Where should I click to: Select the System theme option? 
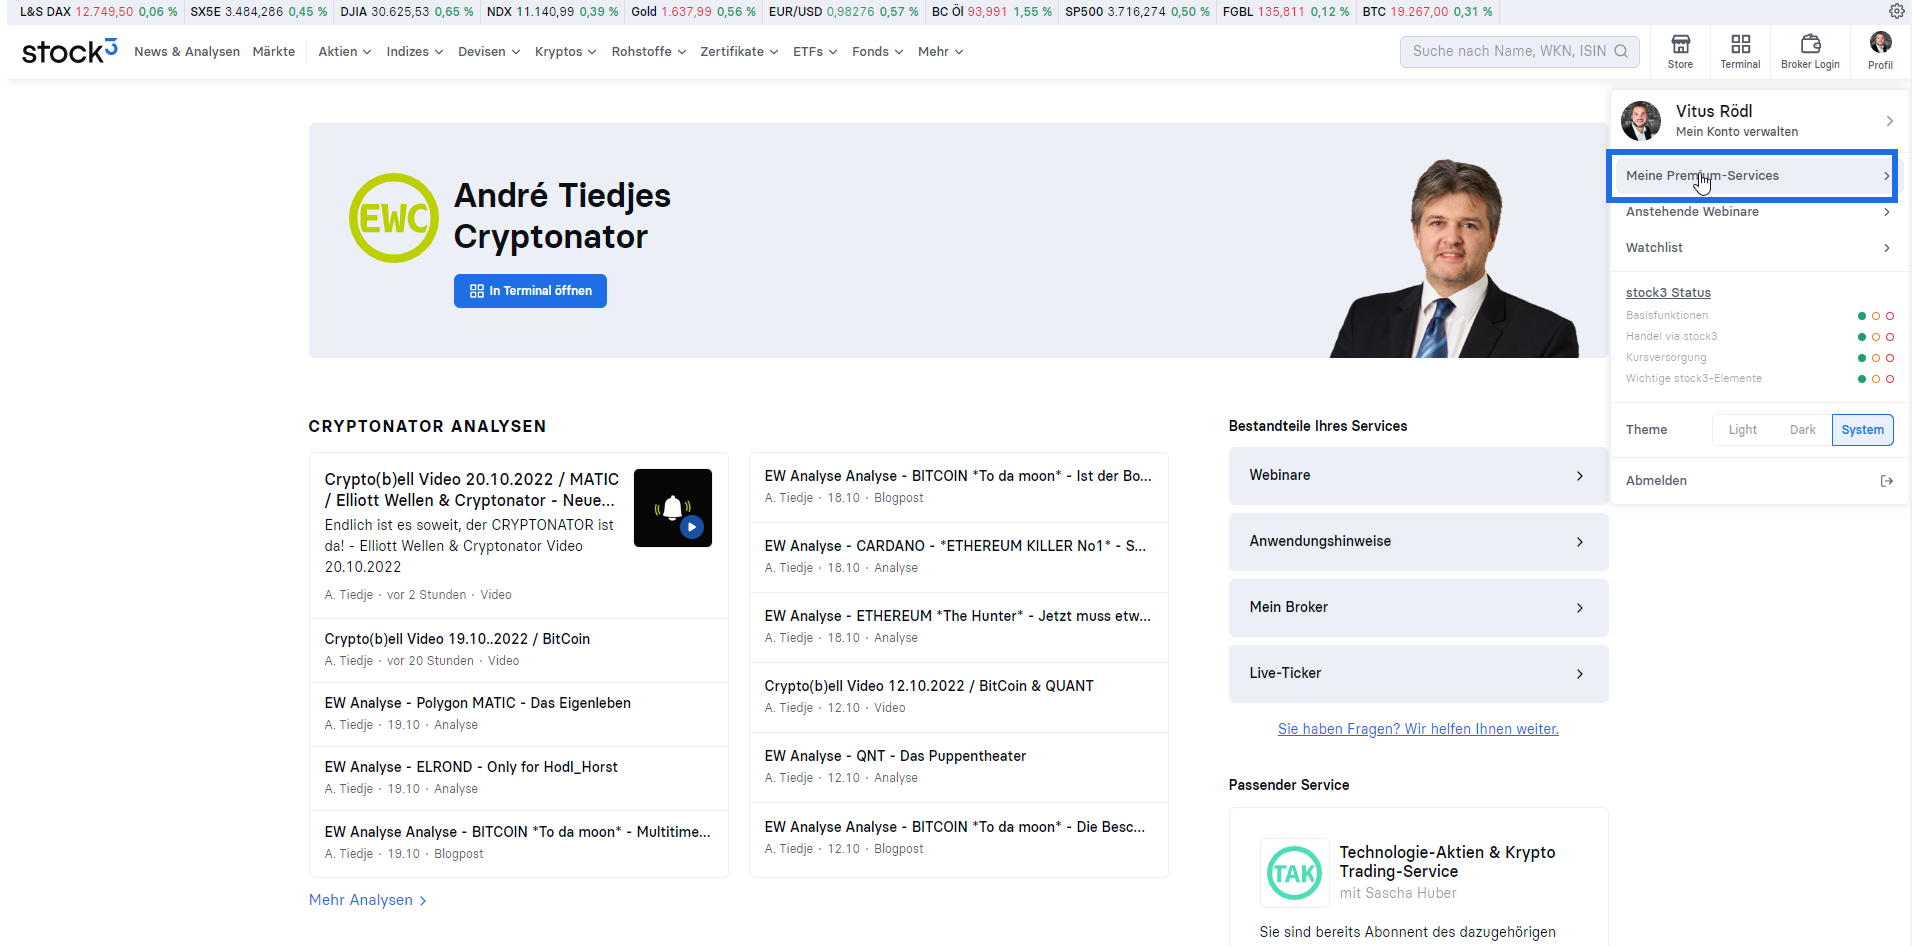tap(1862, 430)
